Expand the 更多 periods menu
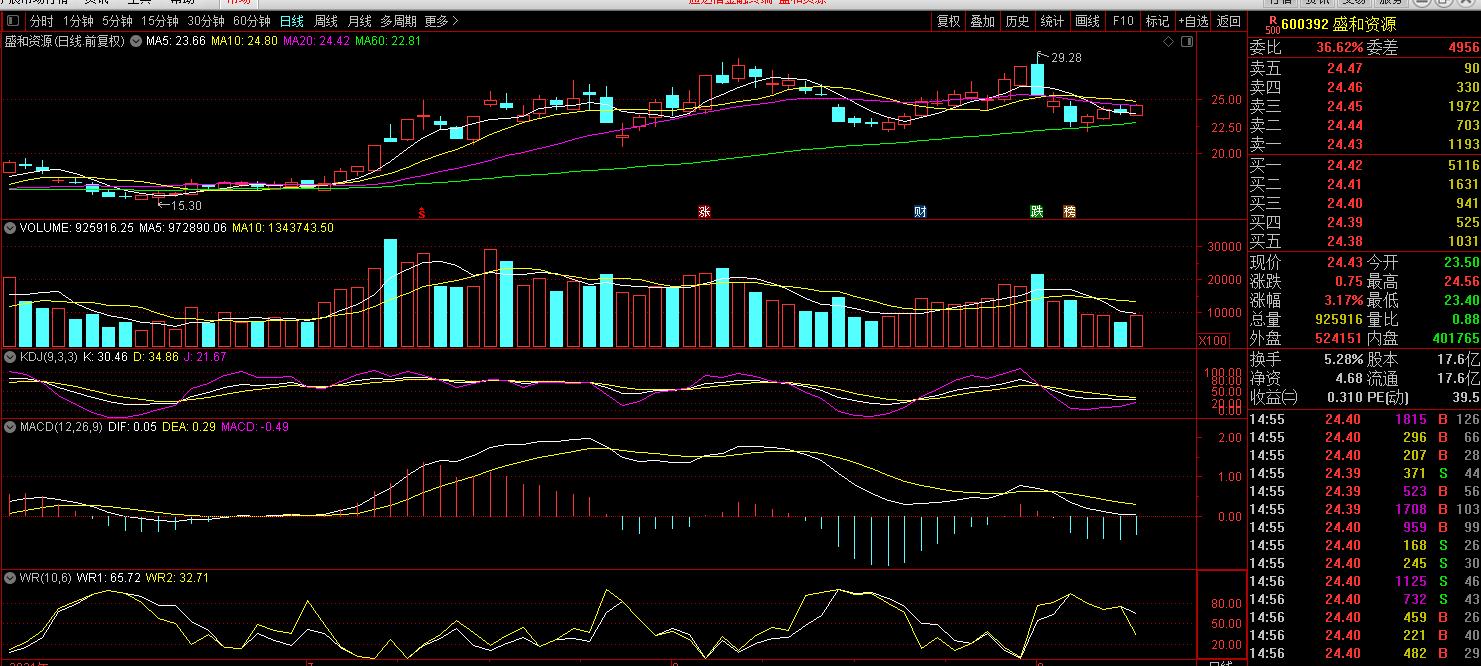This screenshot has width=1481, height=666. click(442, 21)
